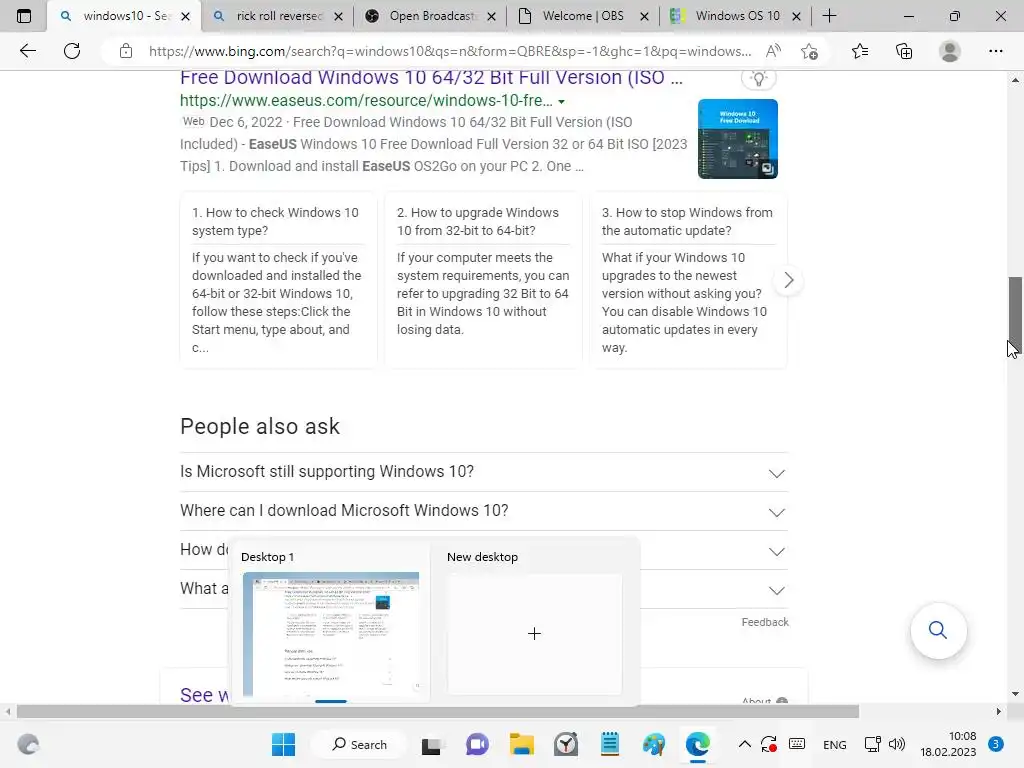Advance carousel with the right arrow button
1024x768 pixels.
(788, 281)
